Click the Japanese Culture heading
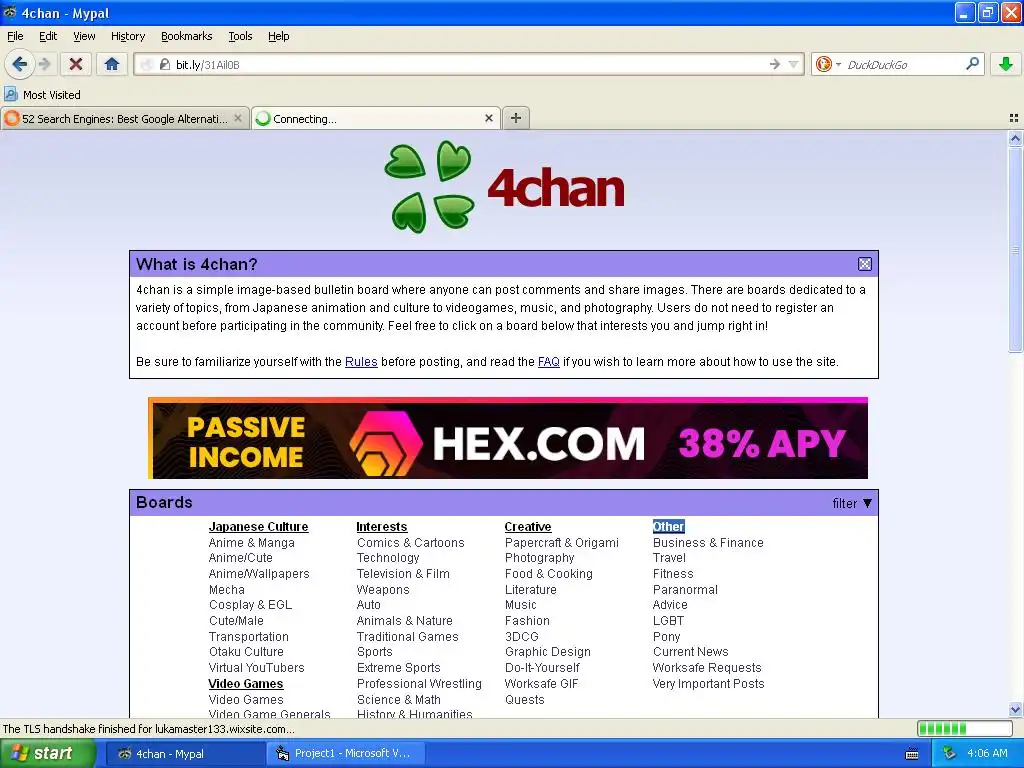This screenshot has height=768, width=1024. point(259,526)
